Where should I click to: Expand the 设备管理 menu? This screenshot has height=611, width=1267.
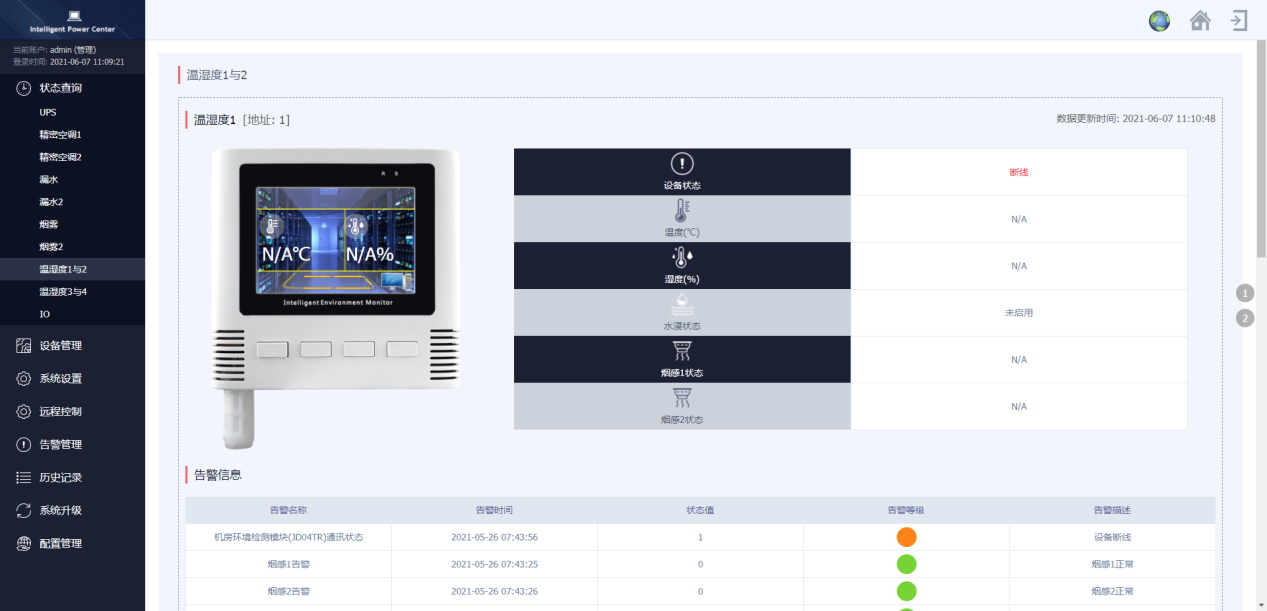coord(60,346)
